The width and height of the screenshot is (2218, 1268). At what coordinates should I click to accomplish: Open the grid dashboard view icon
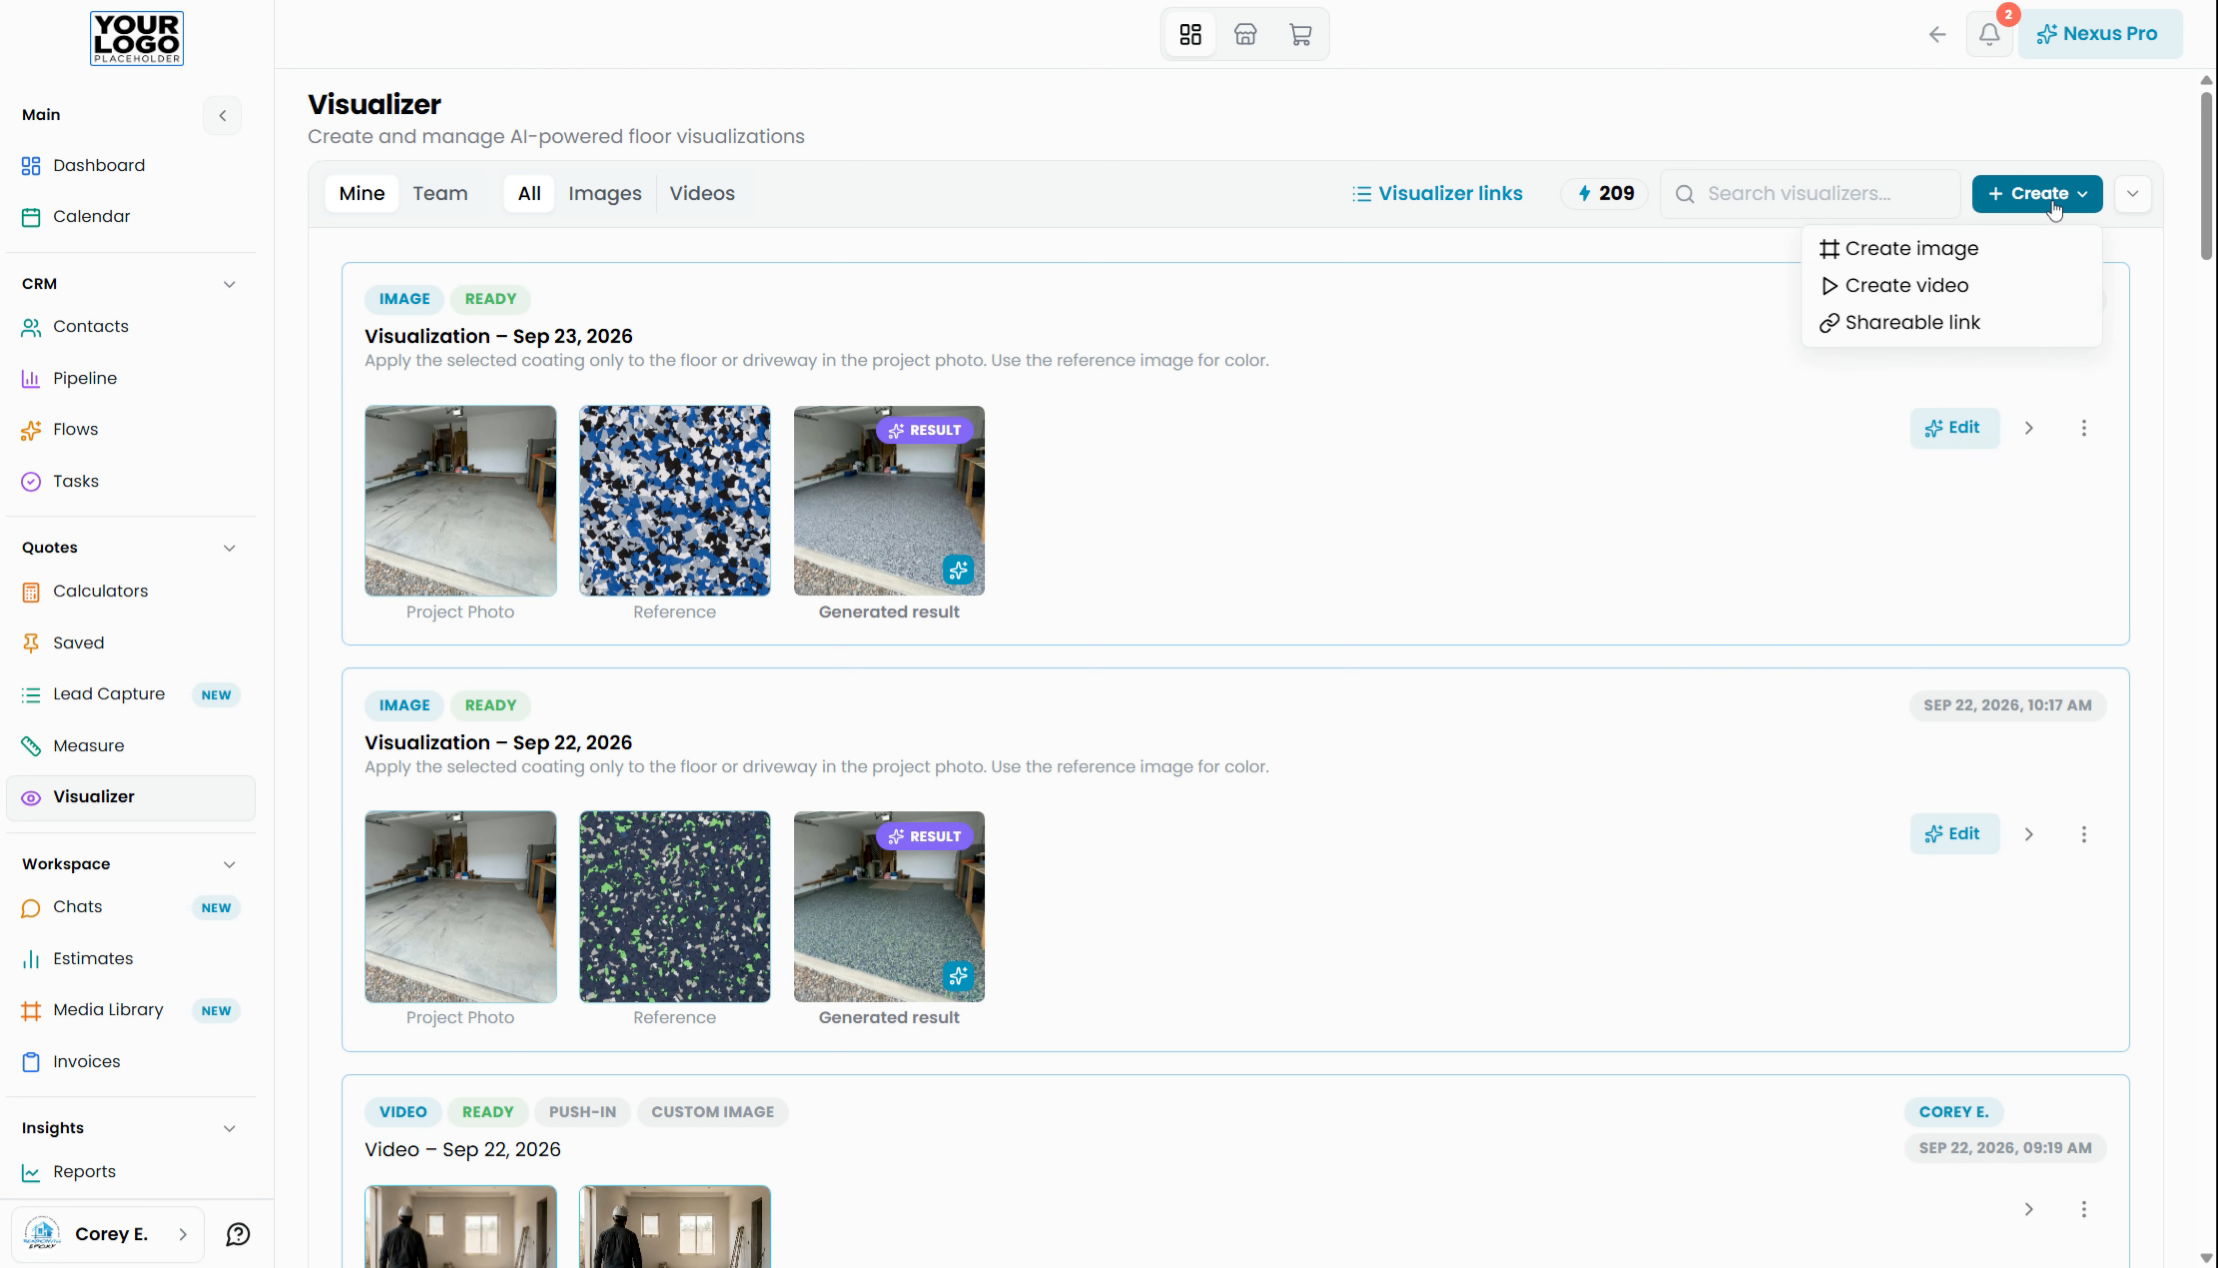(1190, 34)
